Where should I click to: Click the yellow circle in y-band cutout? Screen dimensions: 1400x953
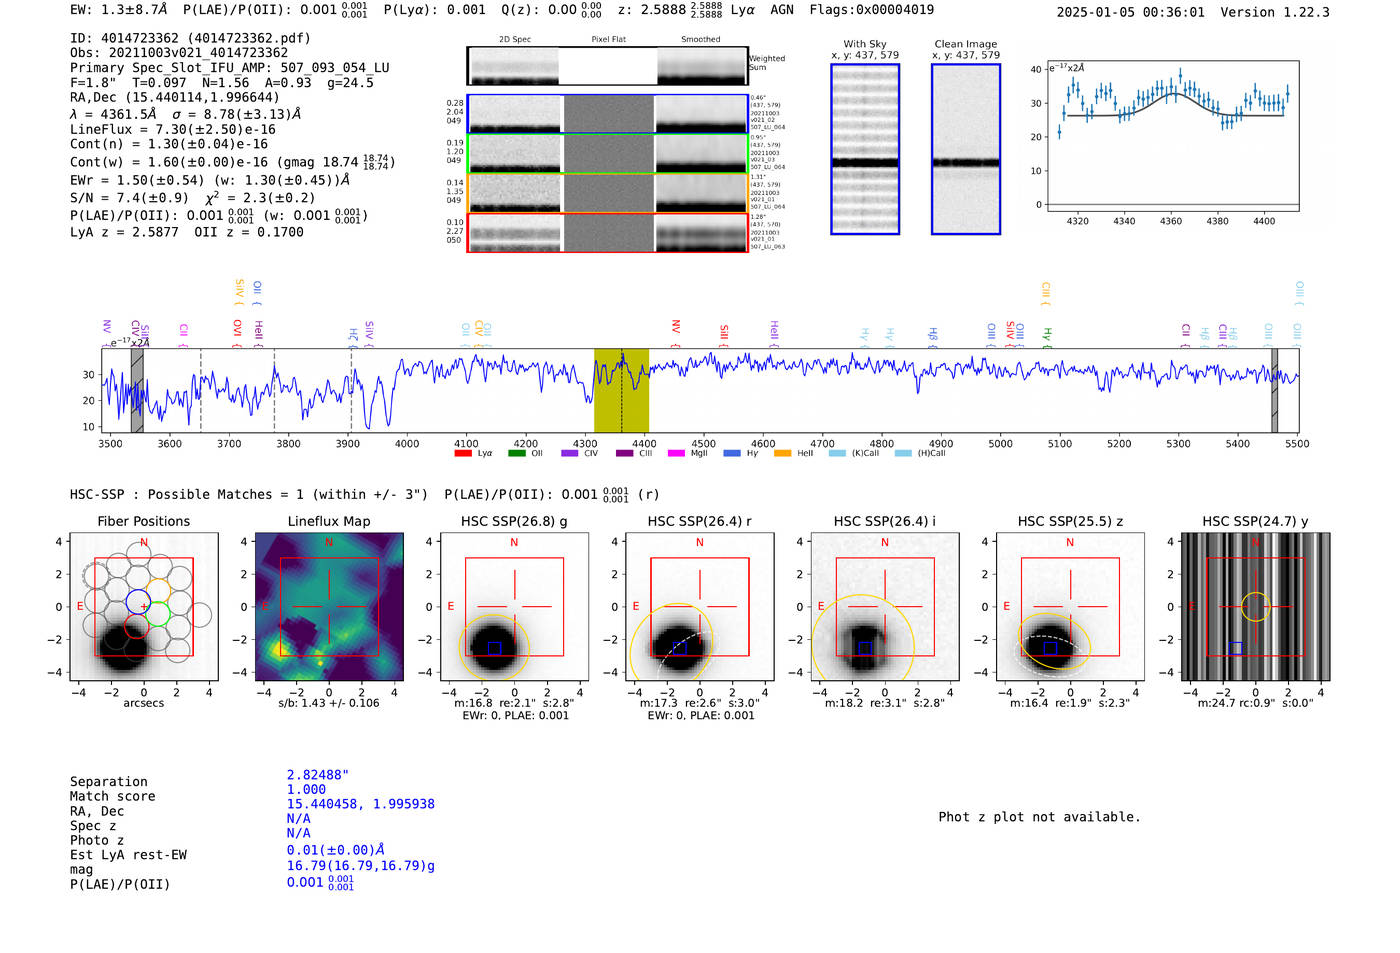pos(1255,606)
